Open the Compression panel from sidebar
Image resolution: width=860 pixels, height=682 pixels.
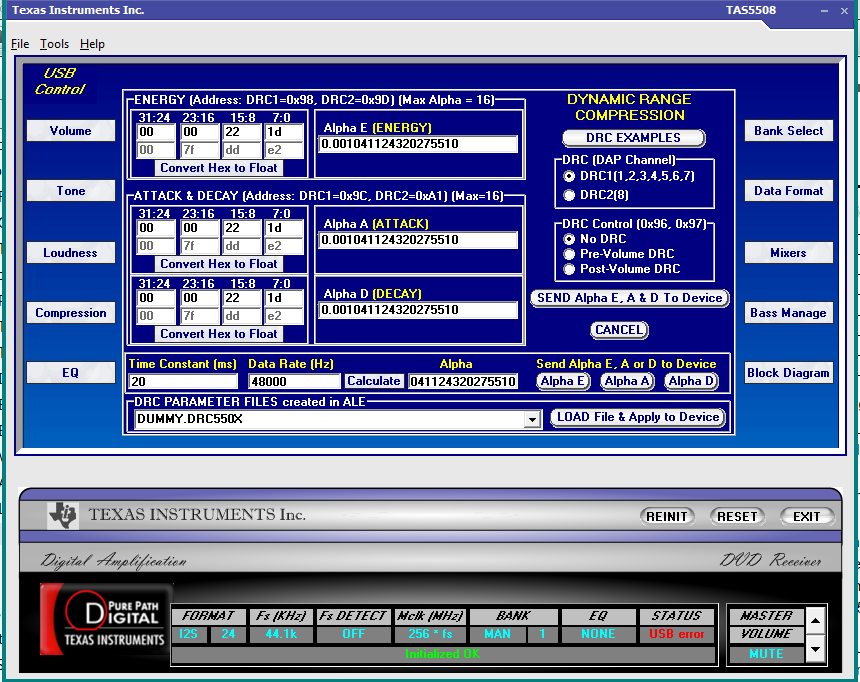pyautogui.click(x=71, y=313)
